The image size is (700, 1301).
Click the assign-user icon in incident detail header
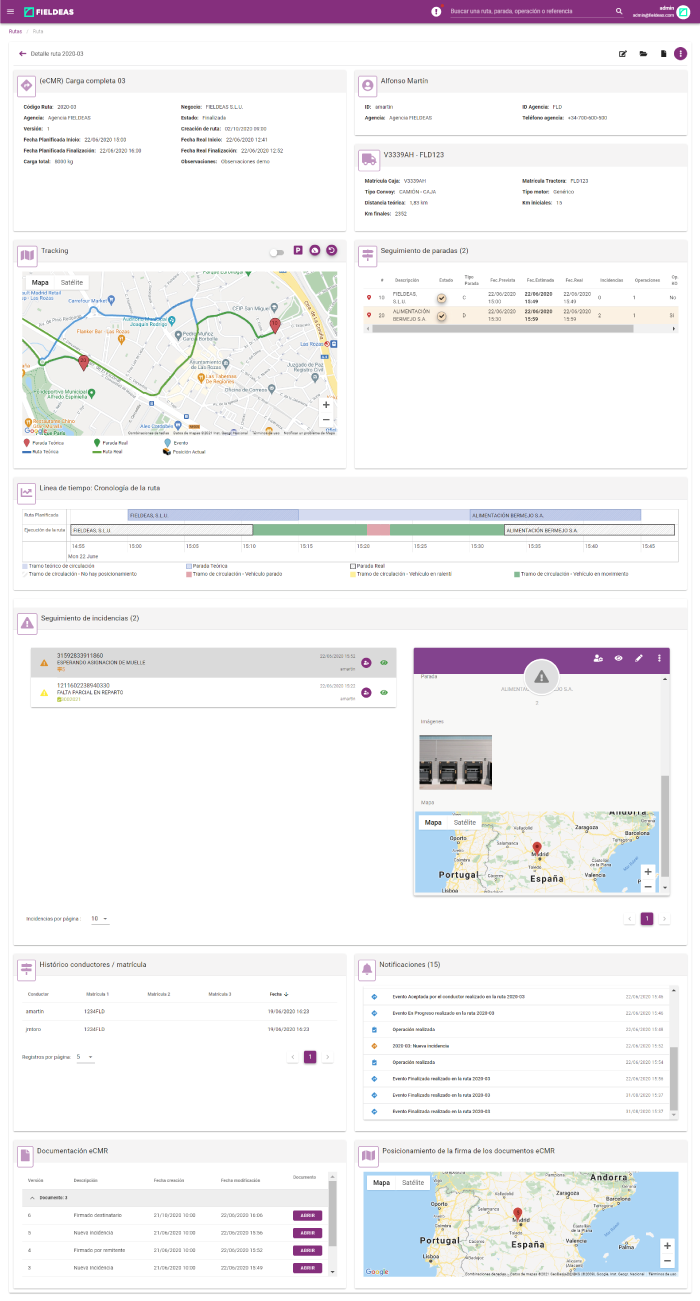598,658
